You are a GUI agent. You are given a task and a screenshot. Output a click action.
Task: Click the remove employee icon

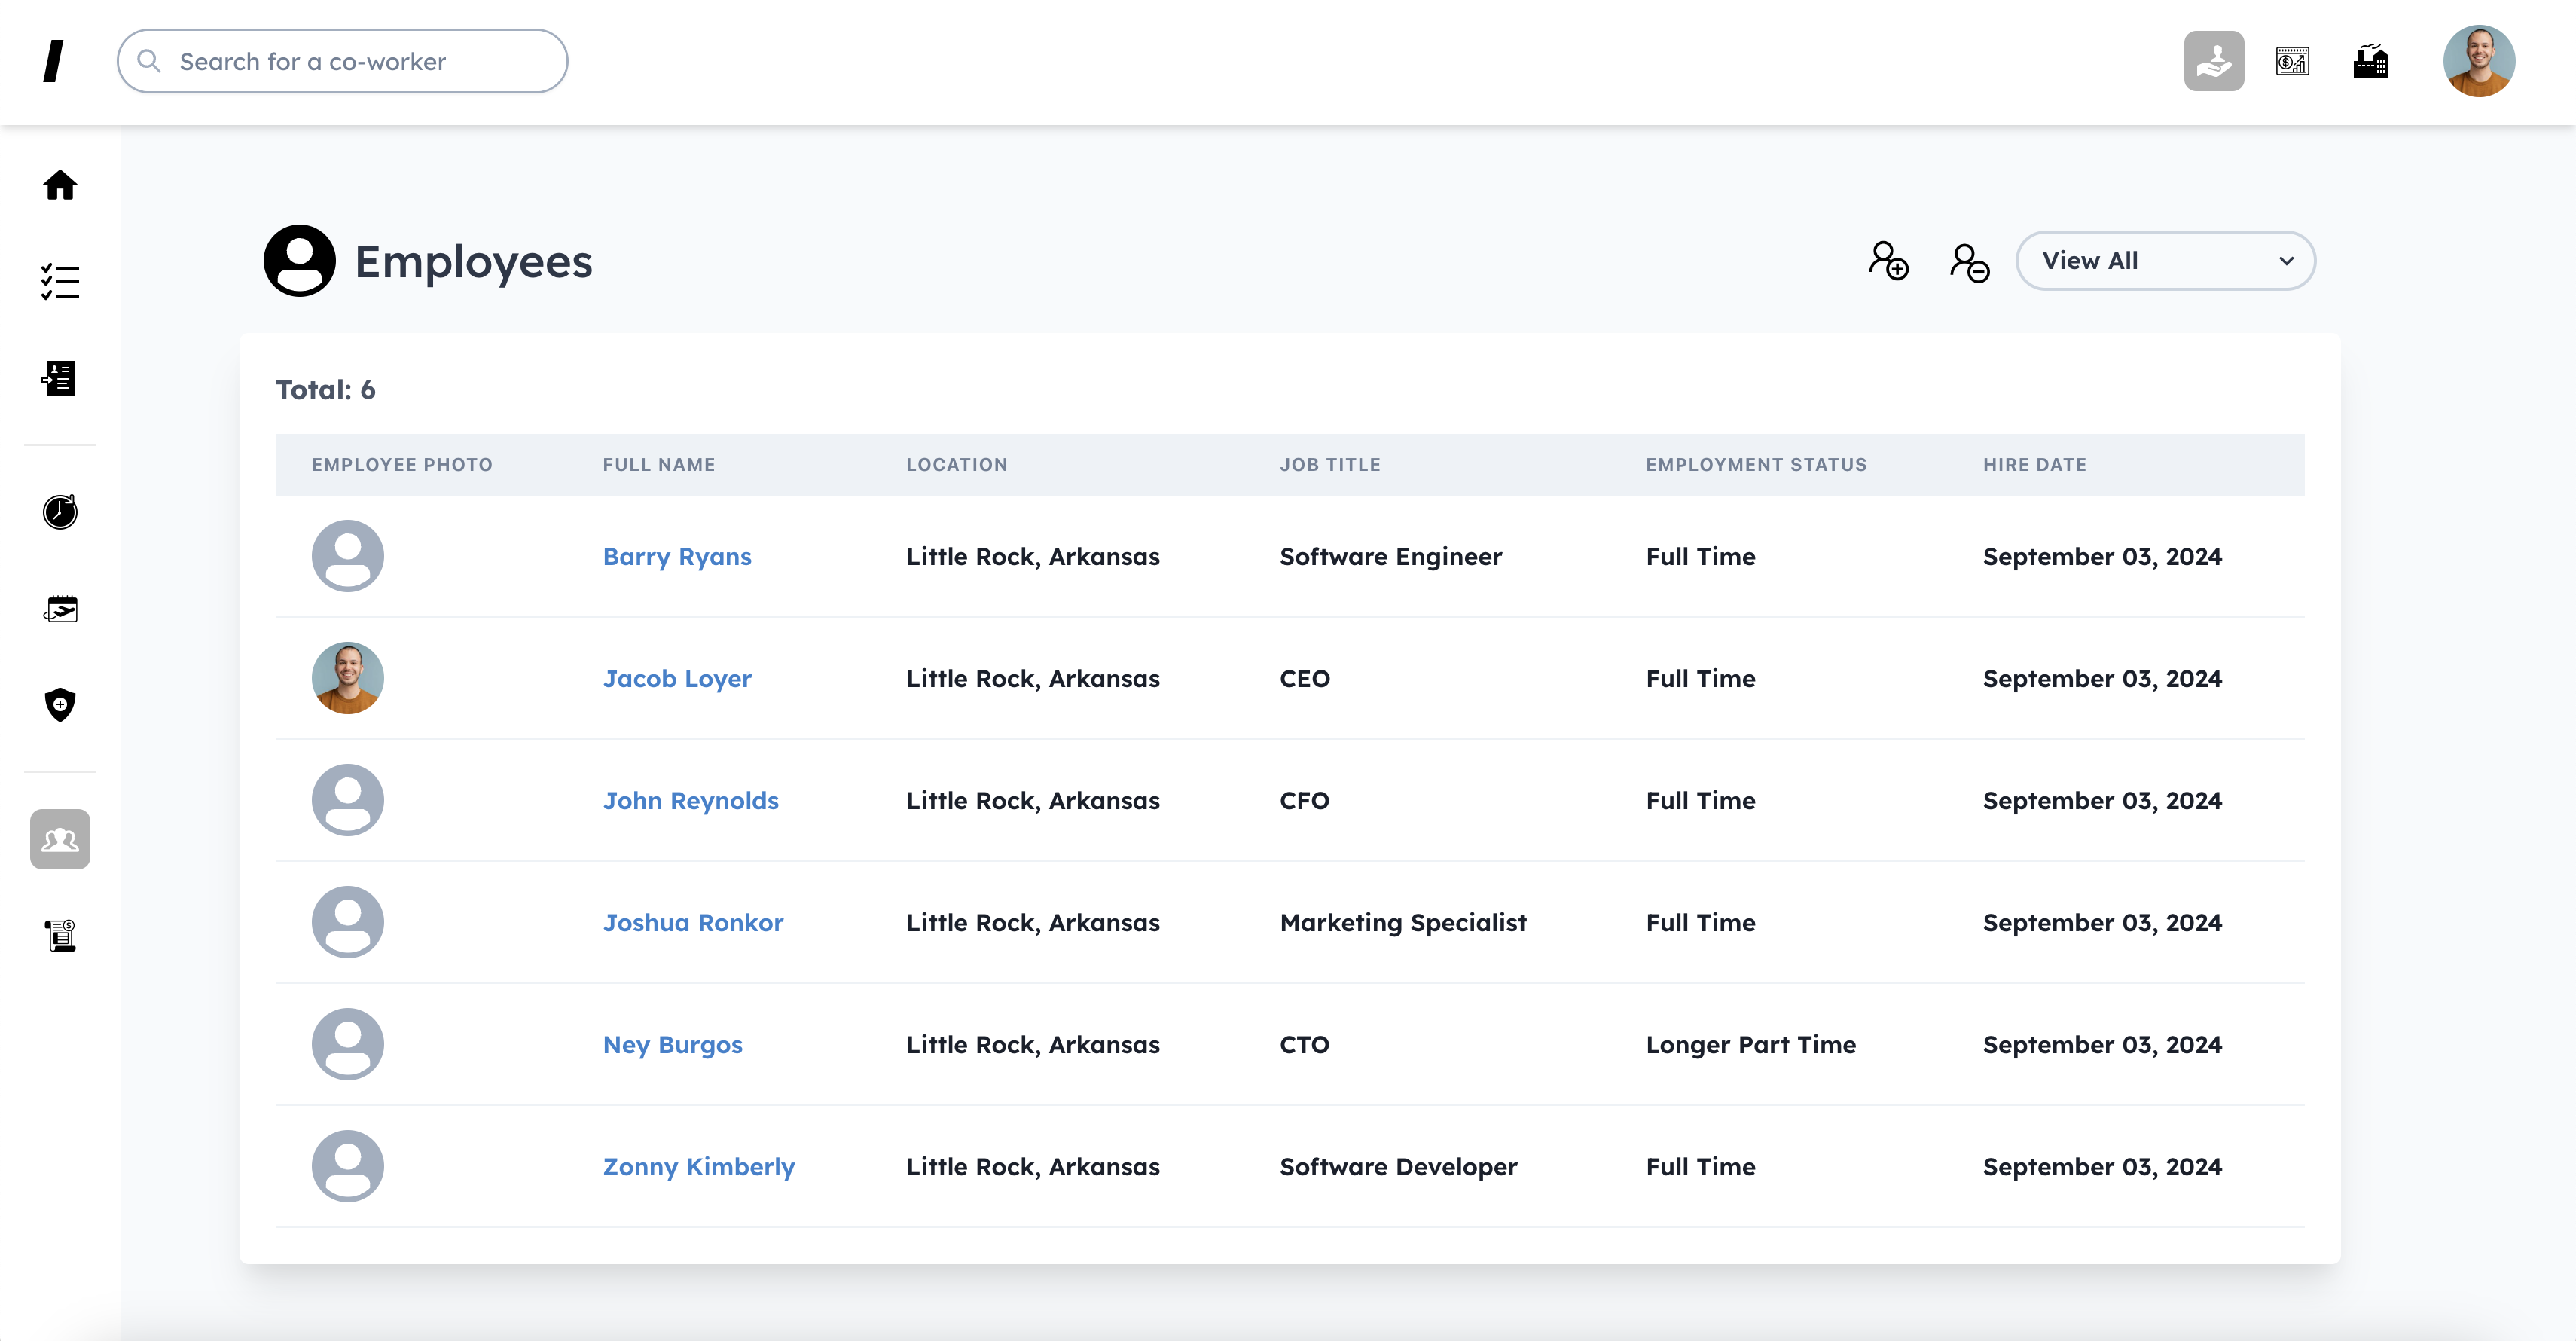click(x=1969, y=263)
